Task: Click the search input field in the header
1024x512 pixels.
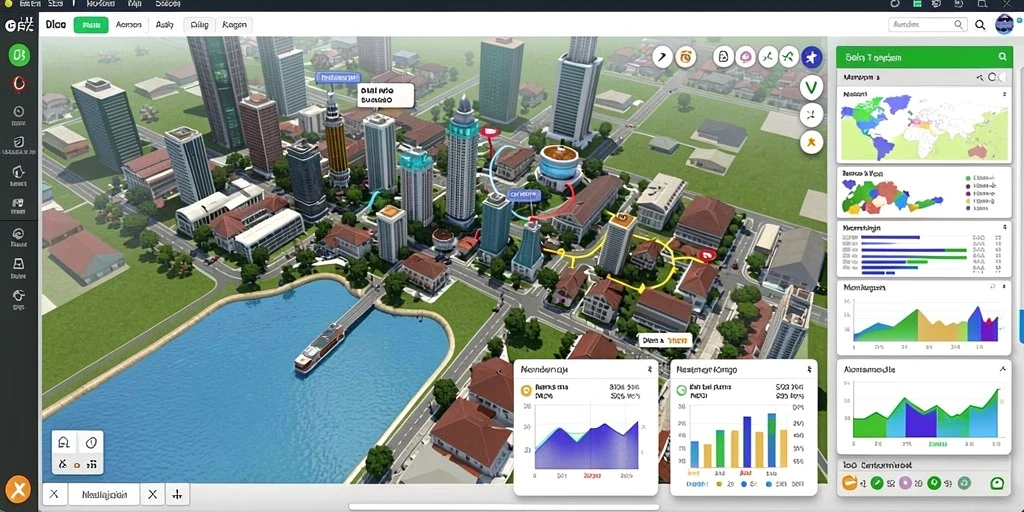Action: pos(927,25)
